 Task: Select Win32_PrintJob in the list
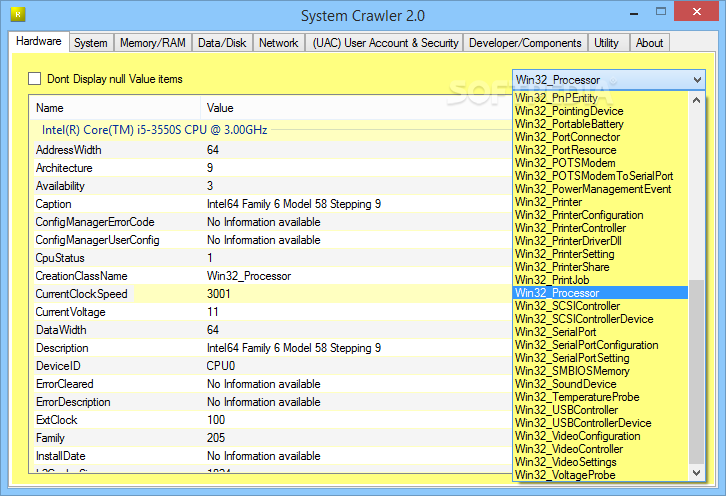tap(601, 279)
